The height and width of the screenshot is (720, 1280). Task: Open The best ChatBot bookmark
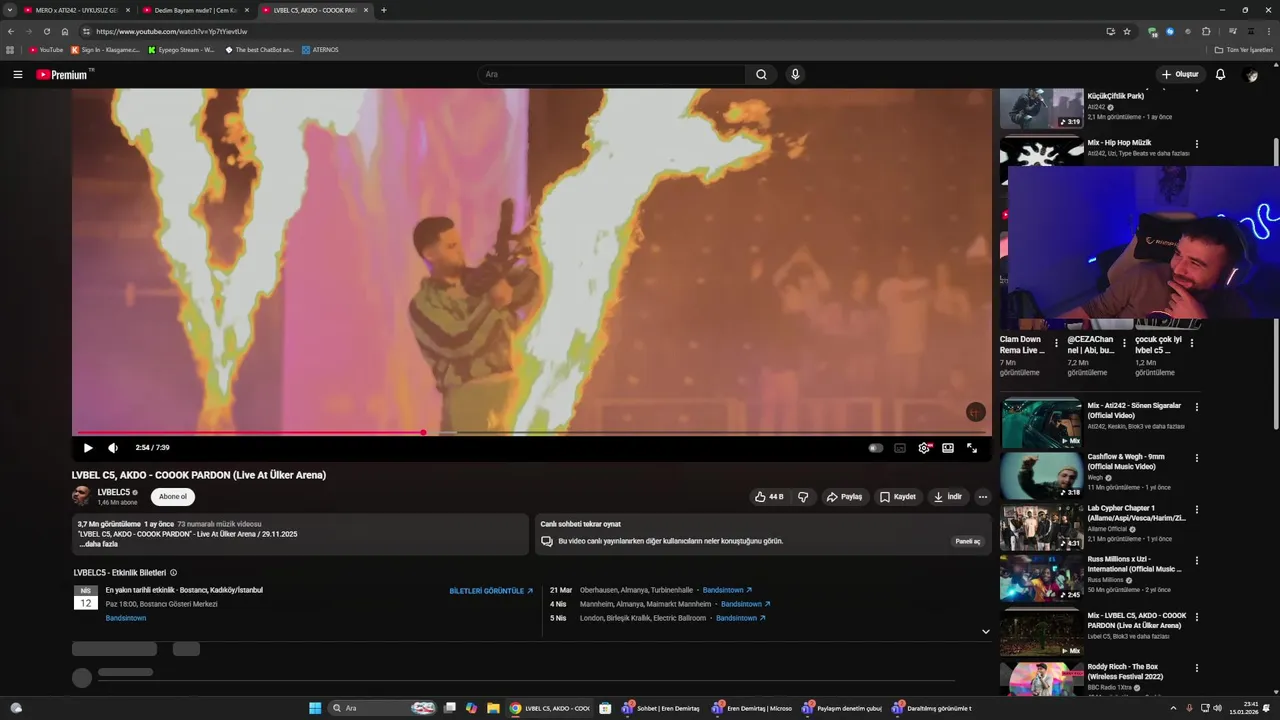click(x=259, y=50)
